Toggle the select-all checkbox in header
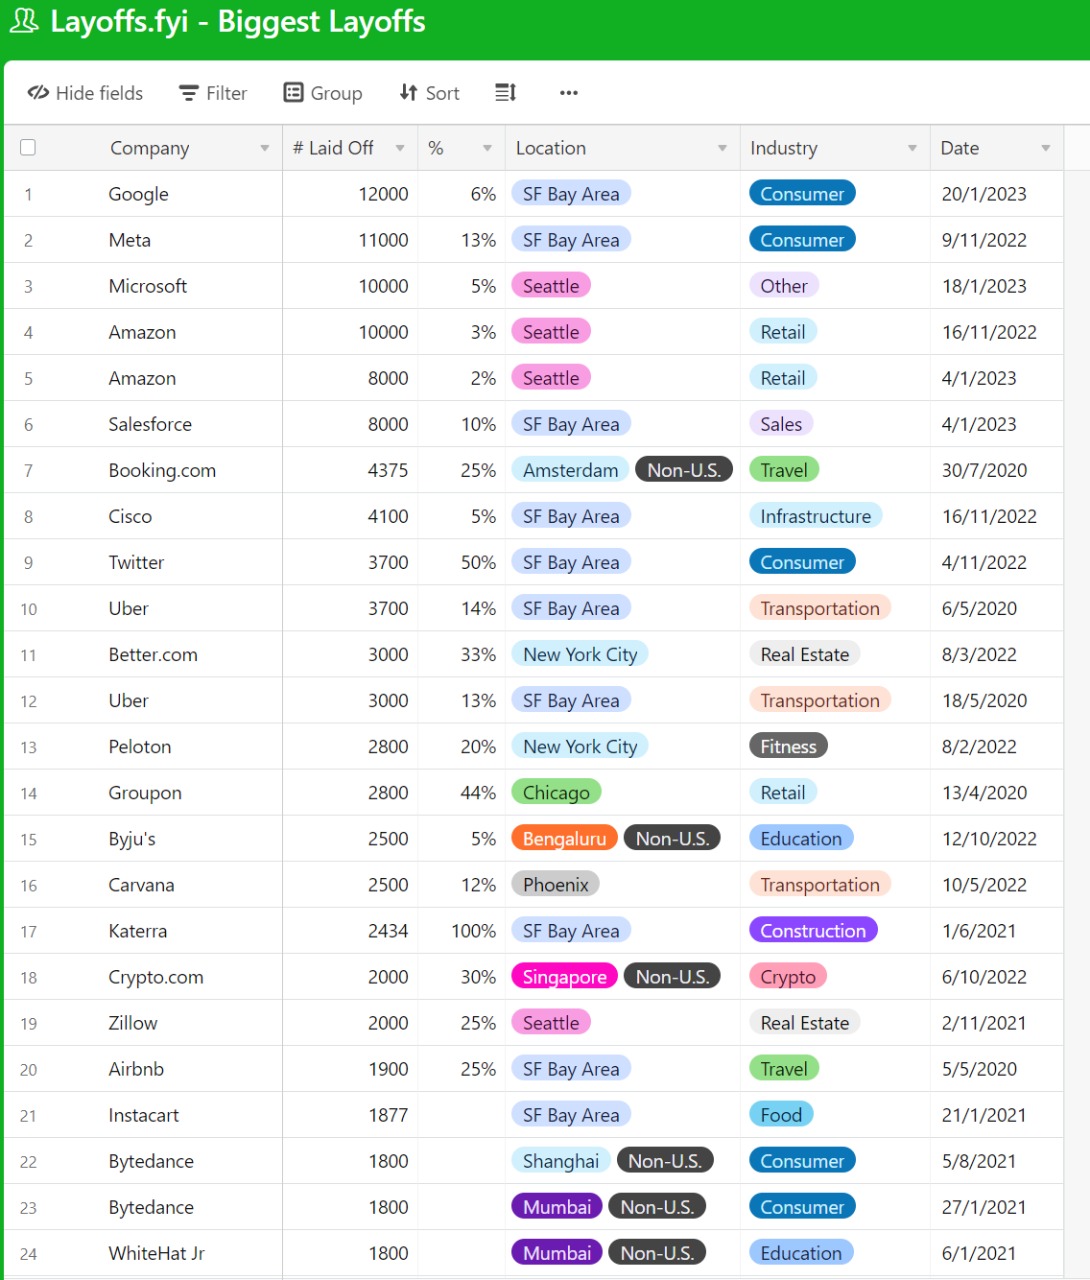The height and width of the screenshot is (1280, 1090). click(x=28, y=147)
